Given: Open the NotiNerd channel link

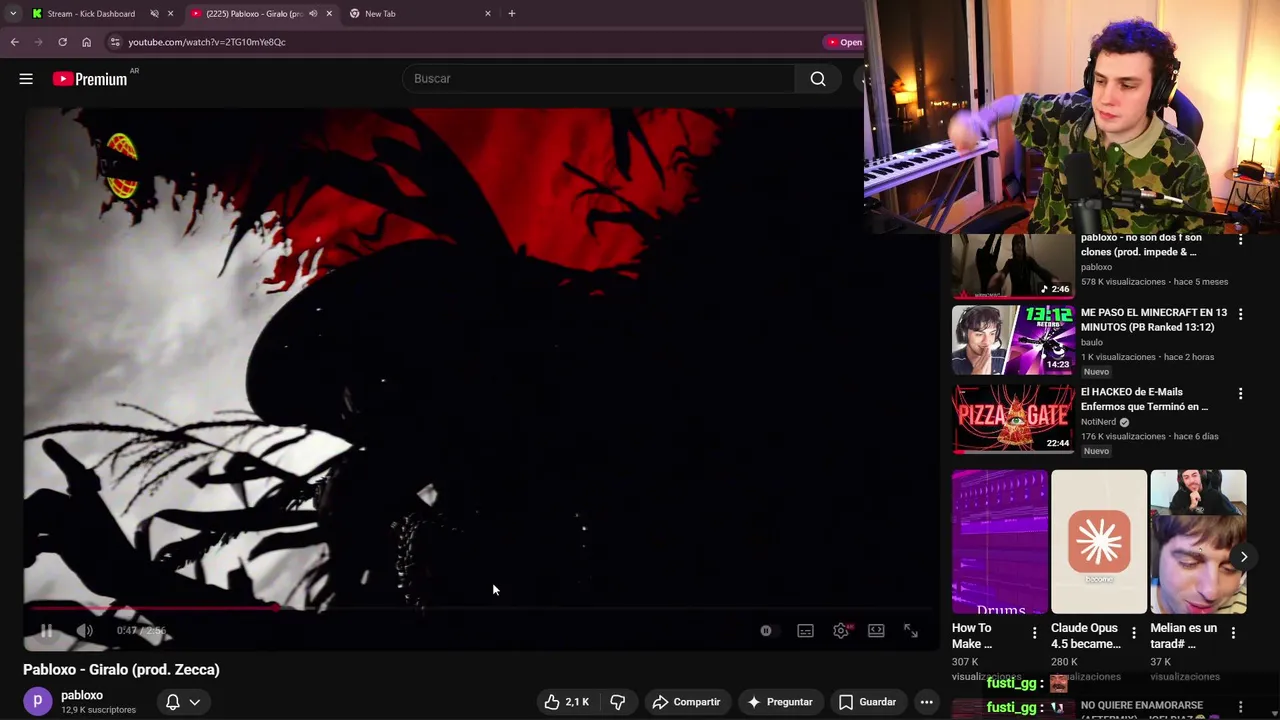Looking at the screenshot, I should point(1098,422).
